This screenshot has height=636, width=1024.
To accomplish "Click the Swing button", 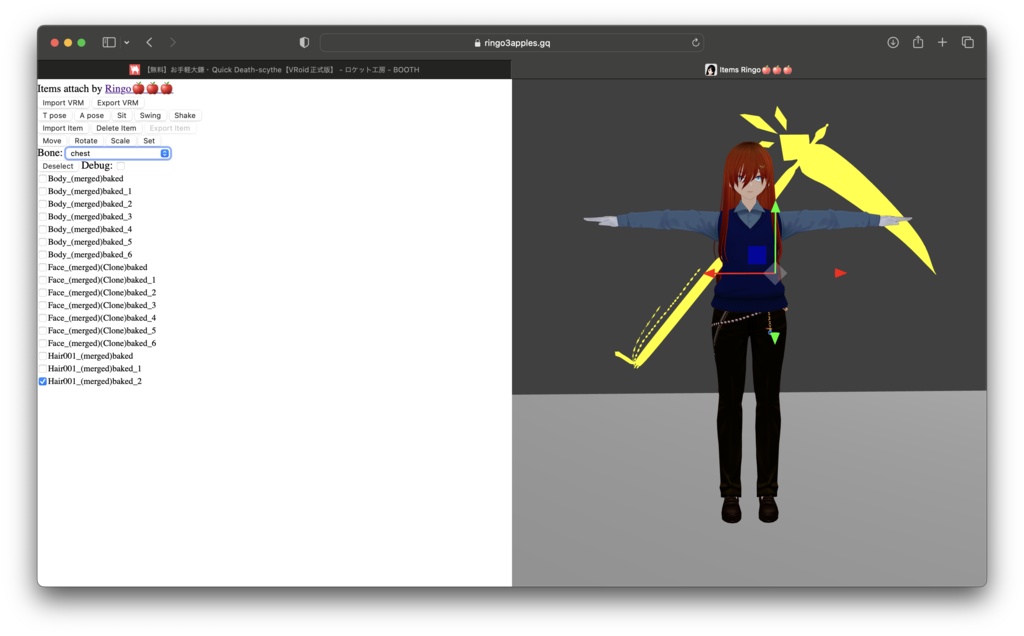I will pos(150,115).
